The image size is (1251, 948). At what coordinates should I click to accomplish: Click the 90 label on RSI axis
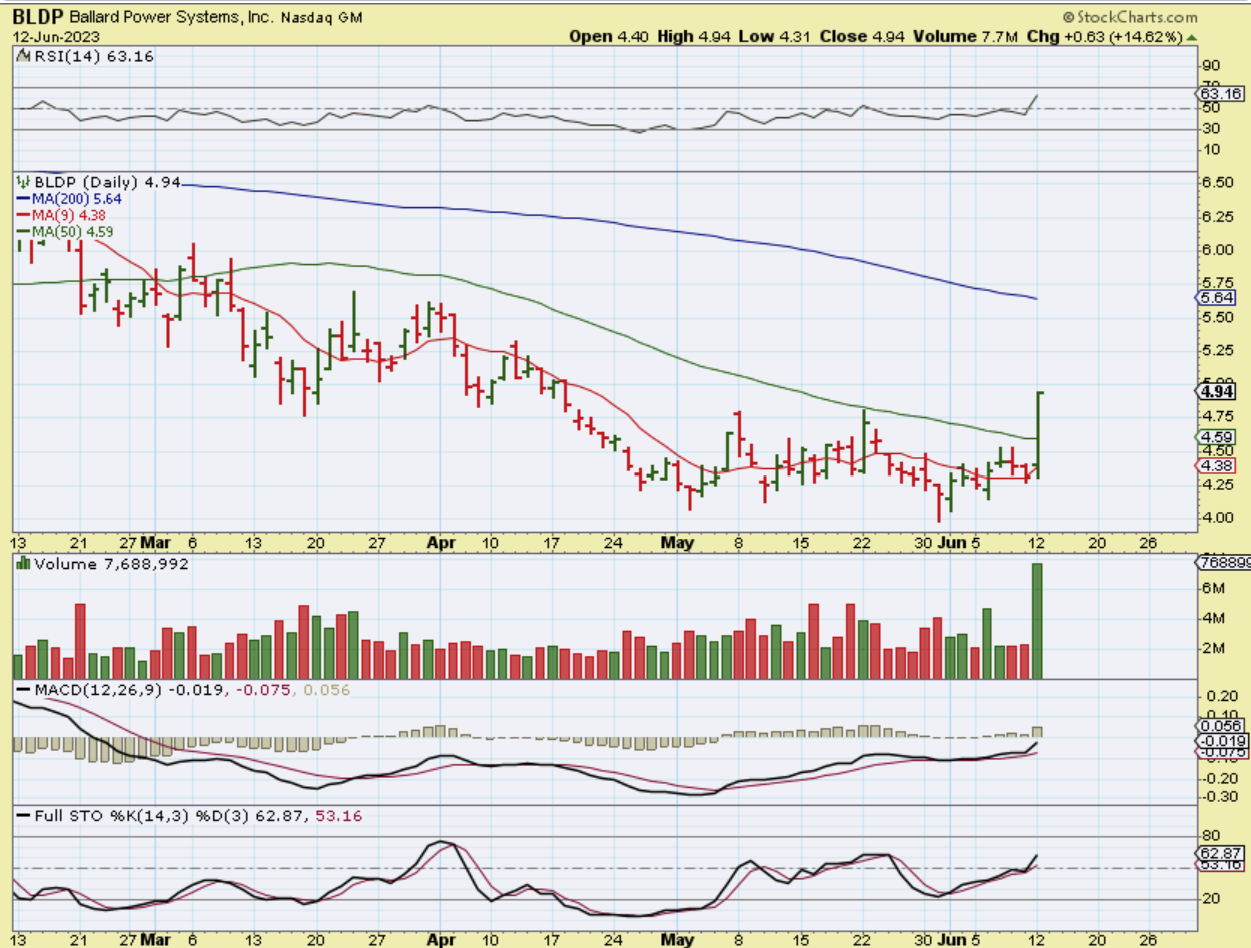coord(1211,65)
